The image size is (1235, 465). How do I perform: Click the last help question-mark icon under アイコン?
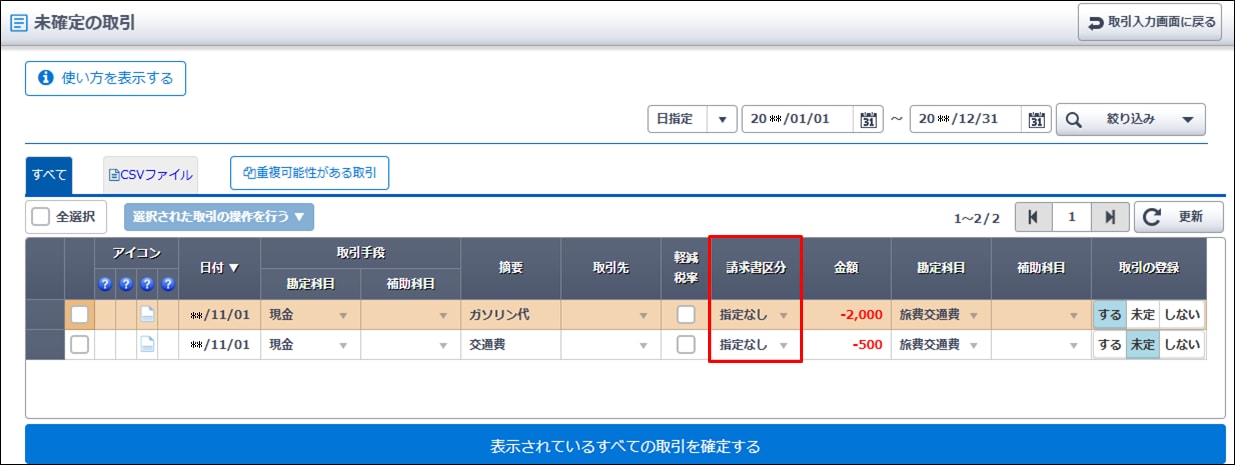pyautogui.click(x=167, y=284)
